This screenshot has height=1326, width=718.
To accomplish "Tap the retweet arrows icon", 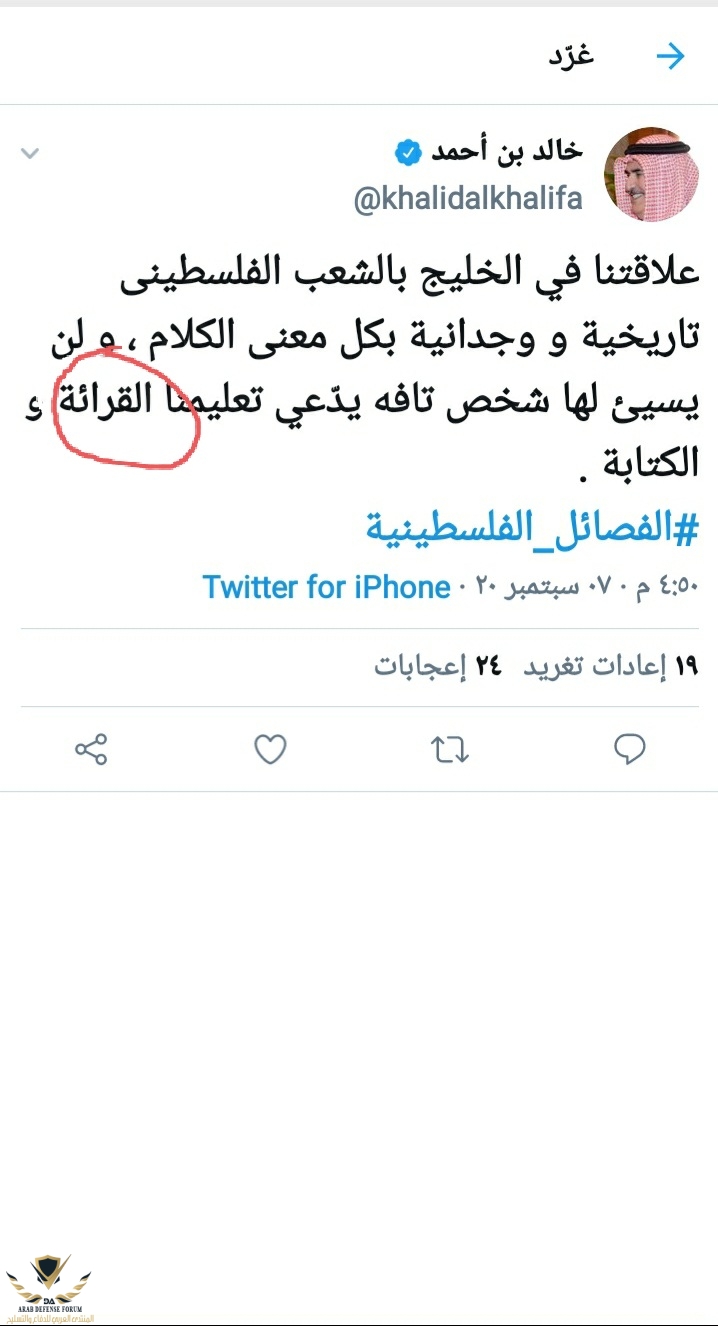I will pos(450,750).
